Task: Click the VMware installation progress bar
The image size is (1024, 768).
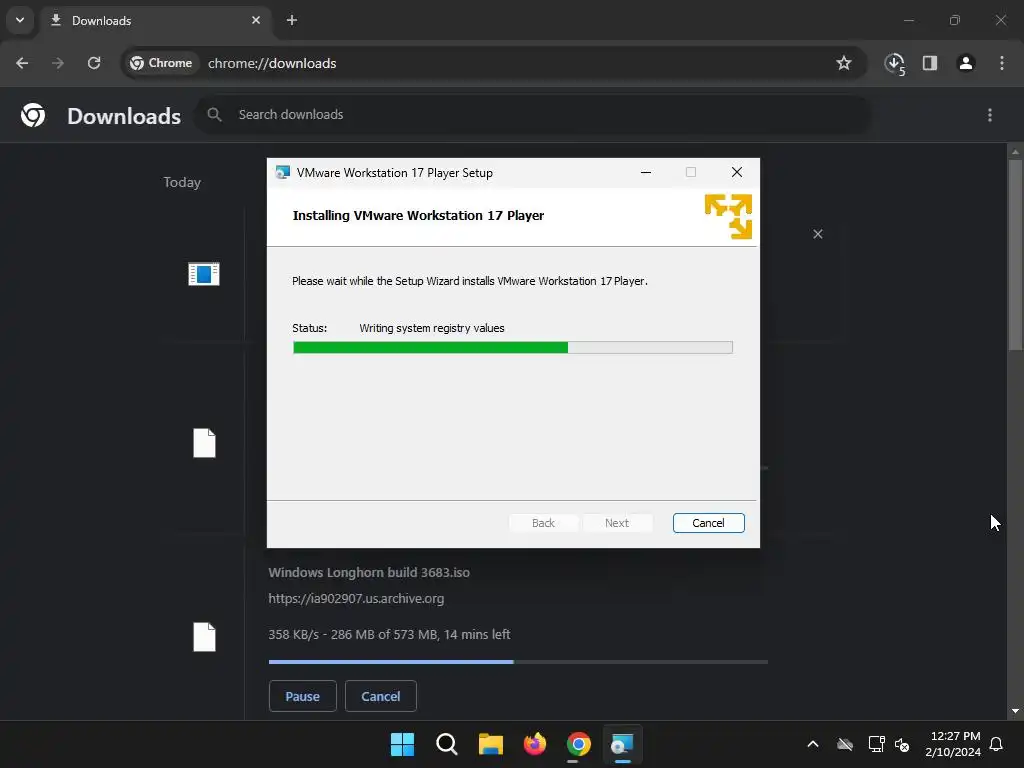Action: 513,347
